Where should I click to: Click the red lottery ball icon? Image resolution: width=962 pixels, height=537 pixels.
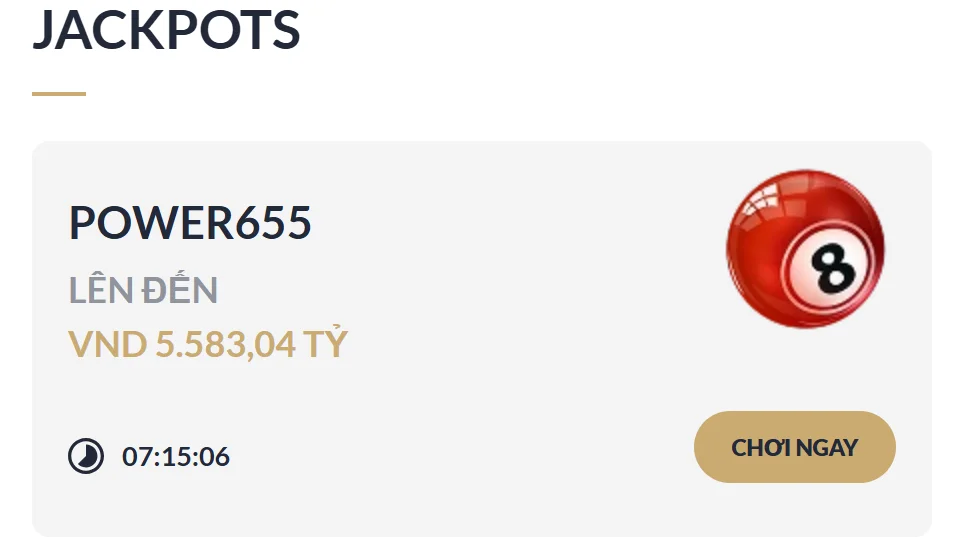click(805, 249)
